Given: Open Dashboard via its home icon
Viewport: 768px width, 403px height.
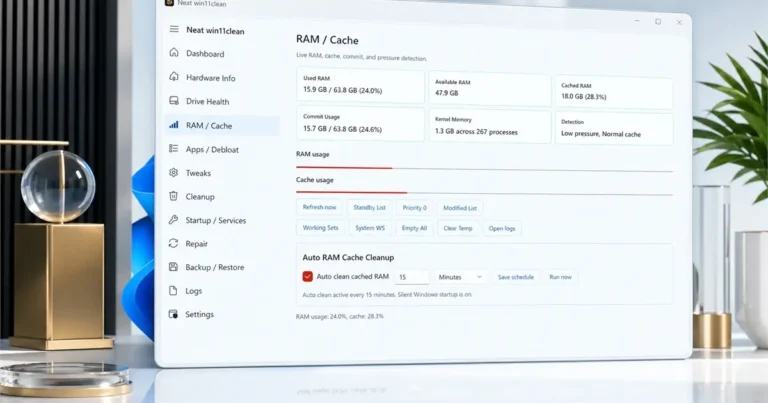Looking at the screenshot, I should point(175,54).
